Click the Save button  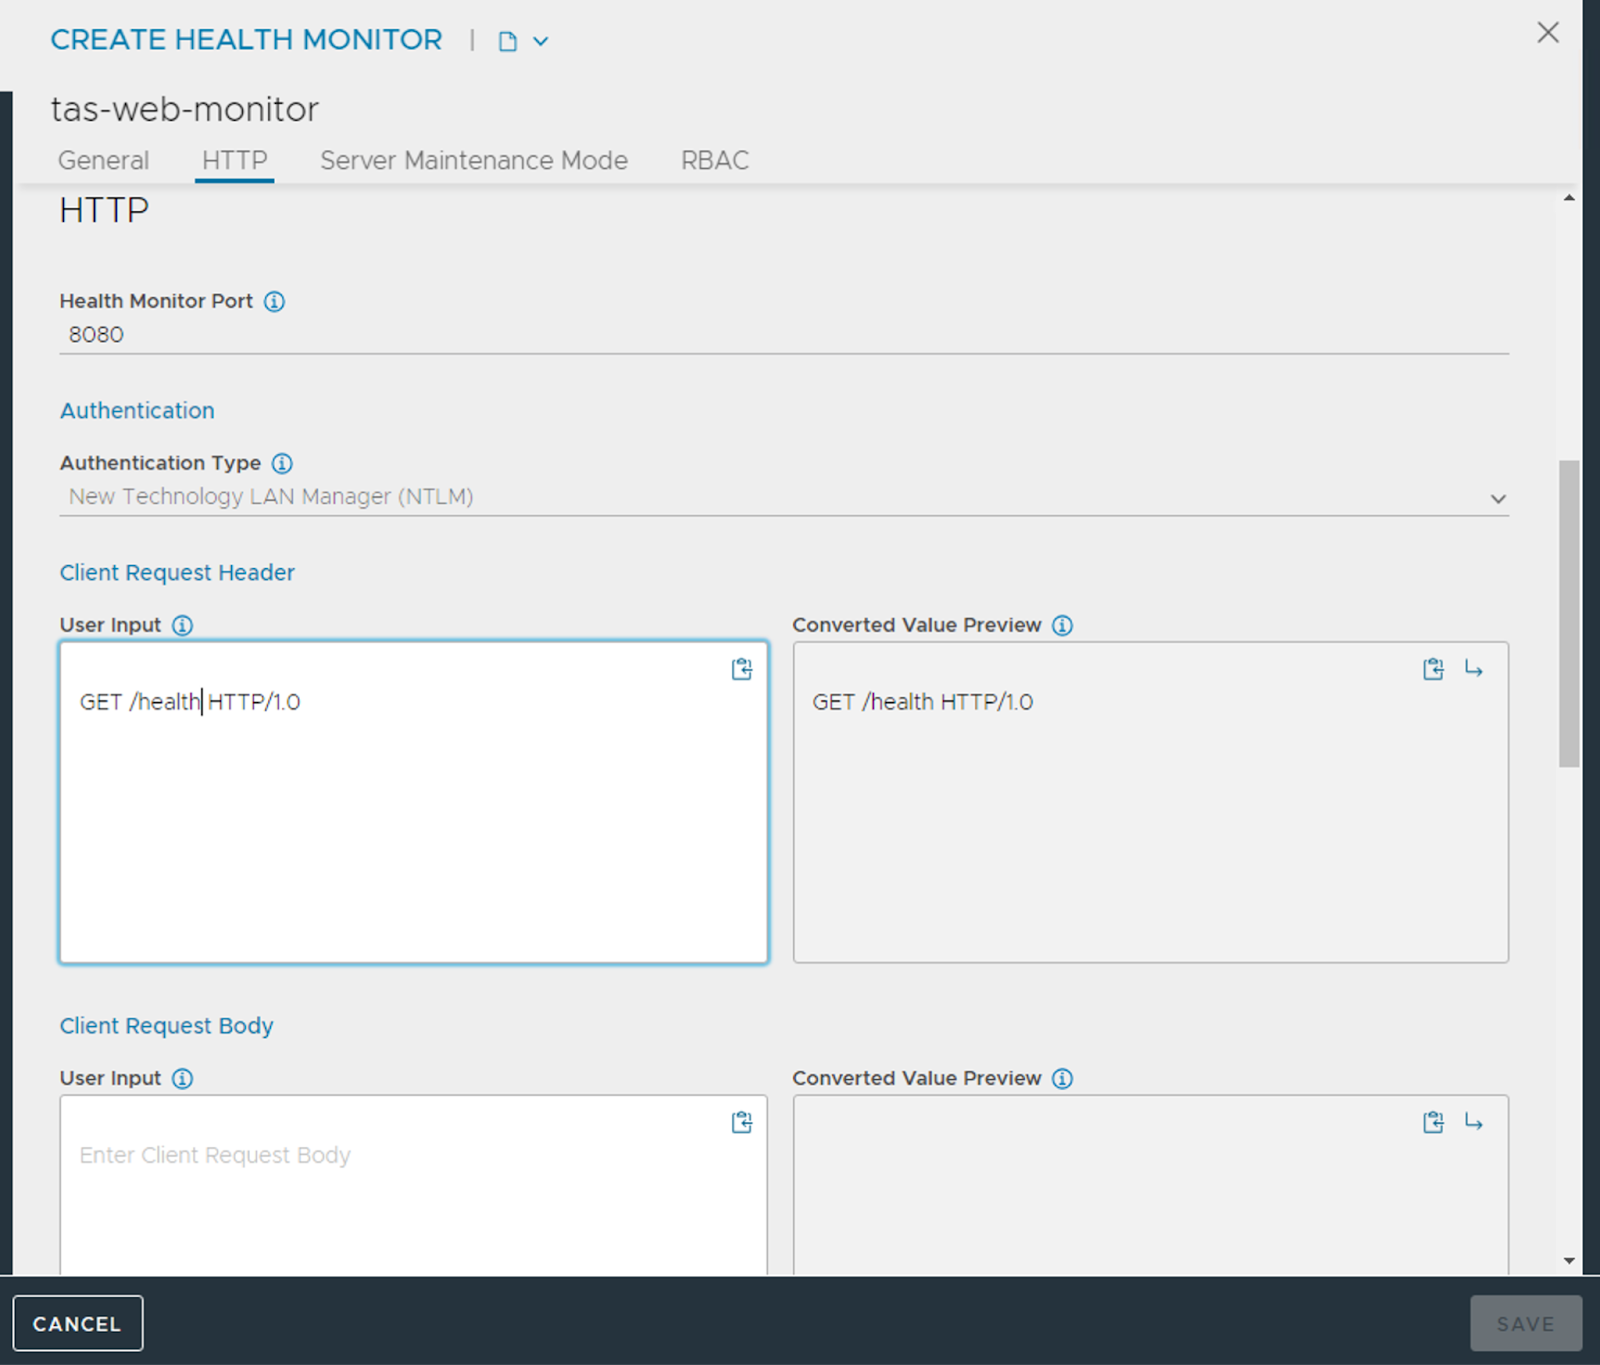[1526, 1323]
